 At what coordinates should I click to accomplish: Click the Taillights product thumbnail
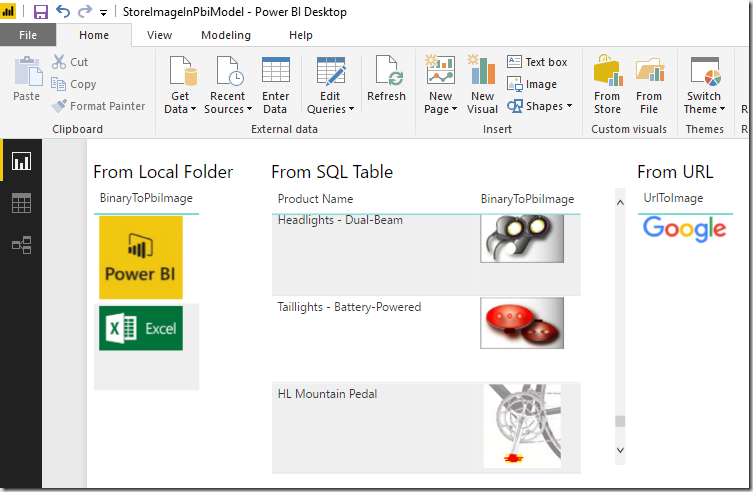(x=522, y=323)
